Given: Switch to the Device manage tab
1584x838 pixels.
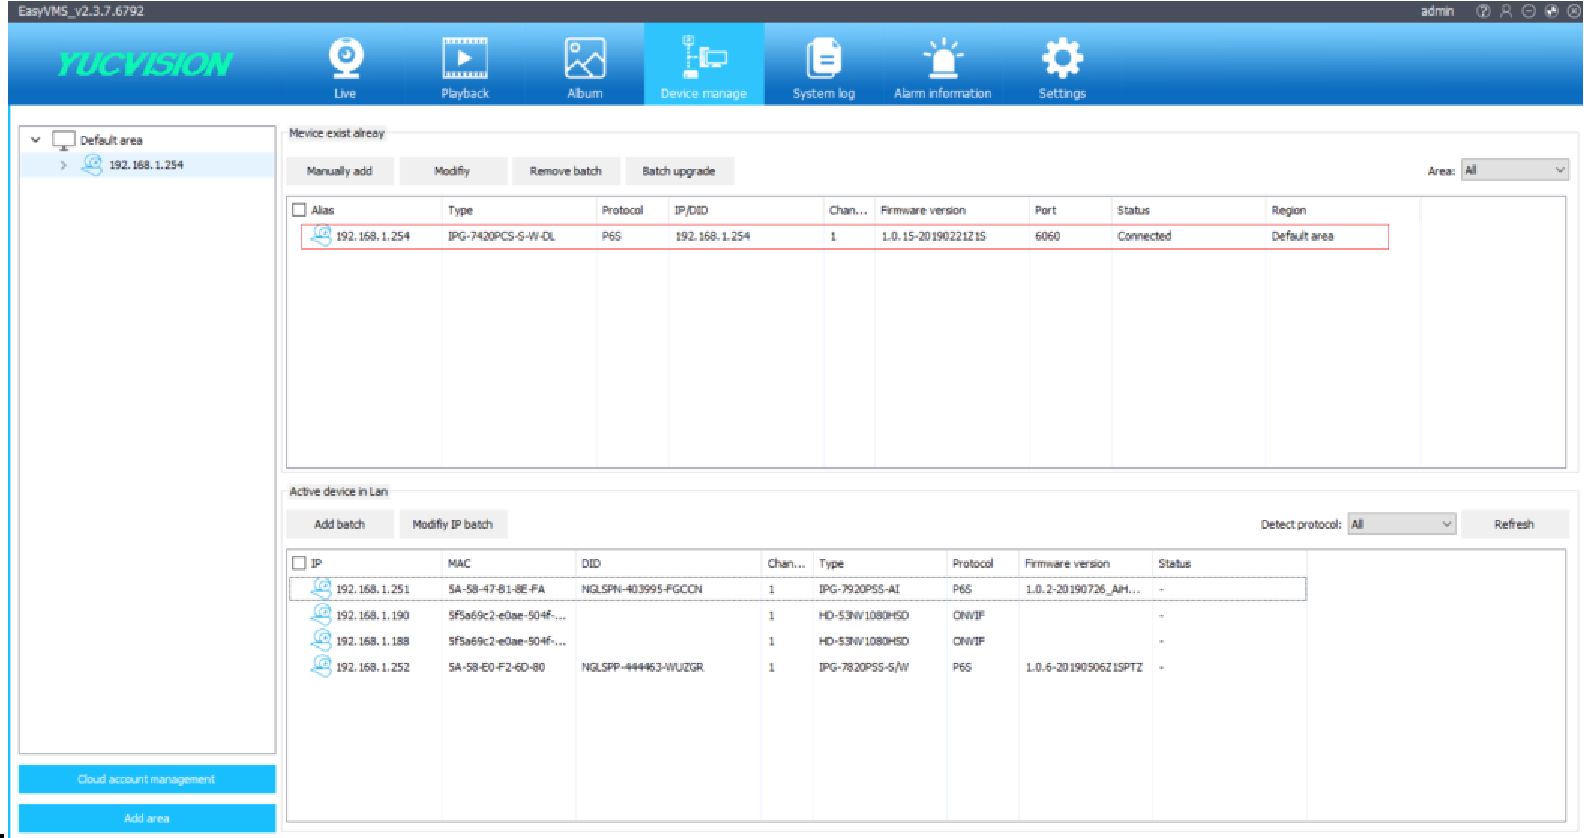Looking at the screenshot, I should point(704,65).
